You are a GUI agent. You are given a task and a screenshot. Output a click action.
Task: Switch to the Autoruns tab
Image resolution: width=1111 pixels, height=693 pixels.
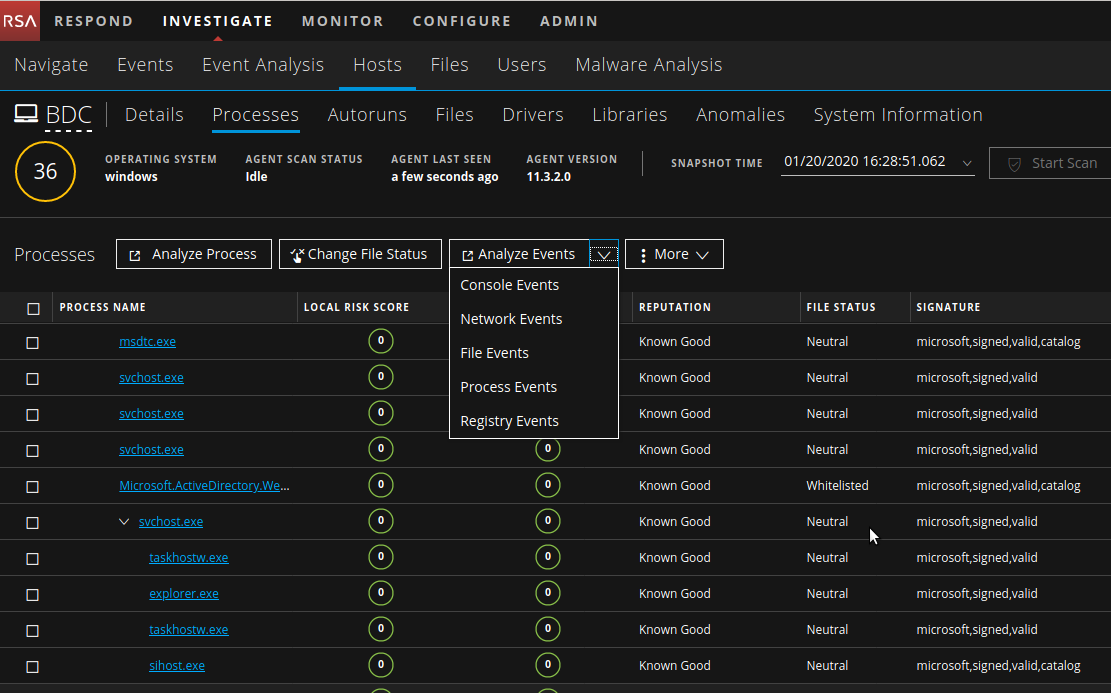click(x=367, y=115)
